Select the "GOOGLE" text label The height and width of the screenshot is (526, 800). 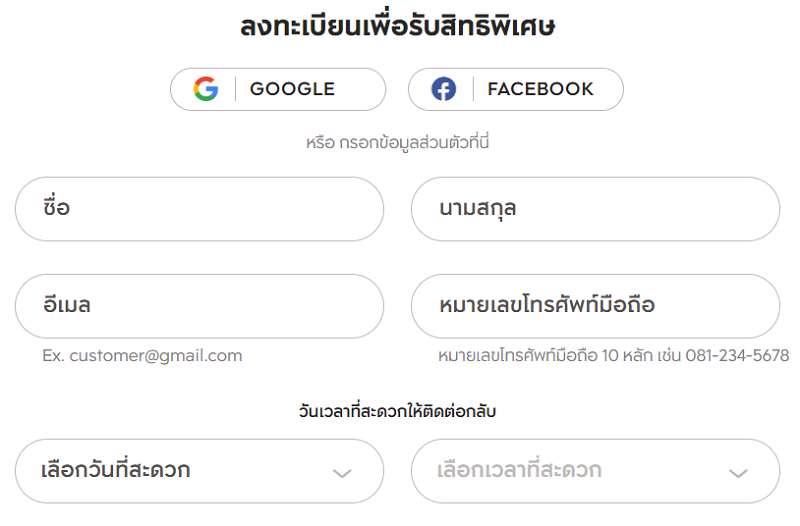pyautogui.click(x=292, y=89)
